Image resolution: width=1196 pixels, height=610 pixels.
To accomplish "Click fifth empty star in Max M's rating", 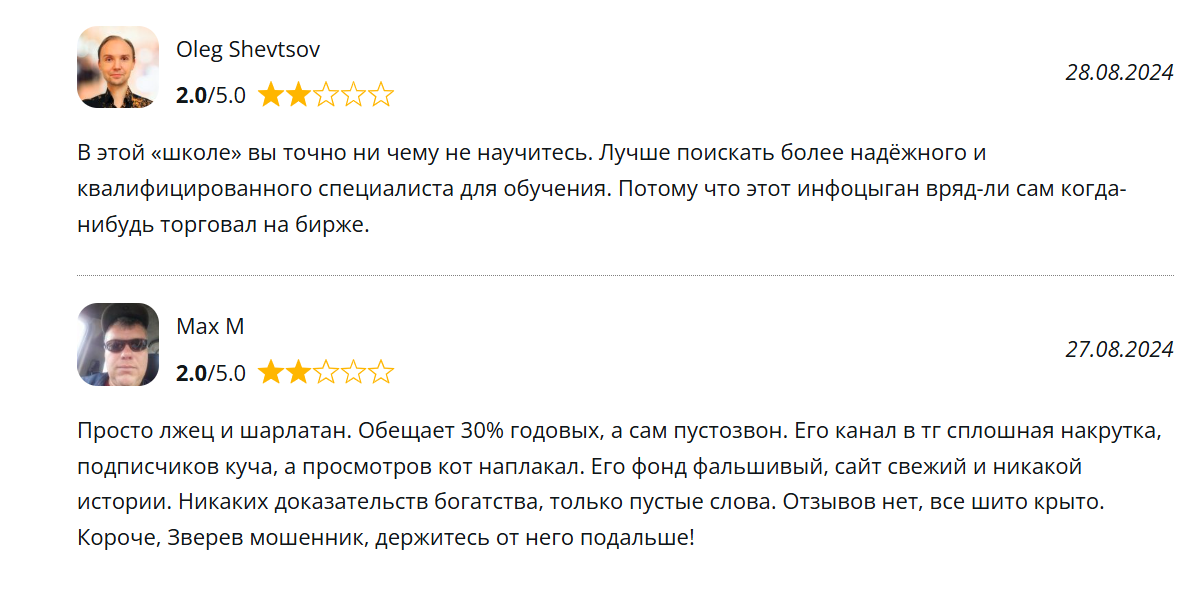I will 381,374.
